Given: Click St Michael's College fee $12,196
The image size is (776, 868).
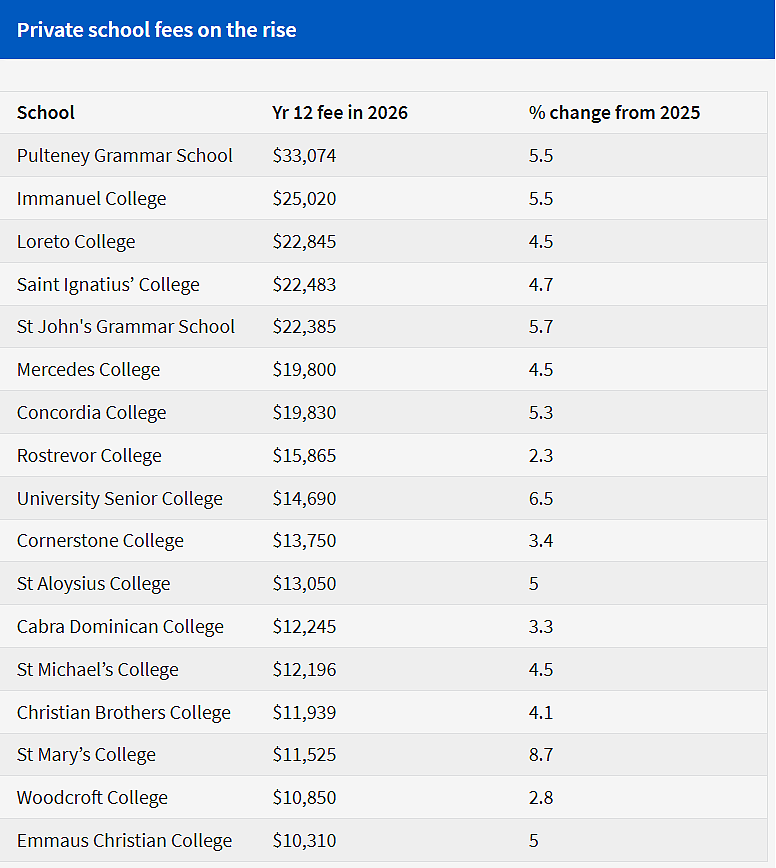Looking at the screenshot, I should (x=304, y=669).
